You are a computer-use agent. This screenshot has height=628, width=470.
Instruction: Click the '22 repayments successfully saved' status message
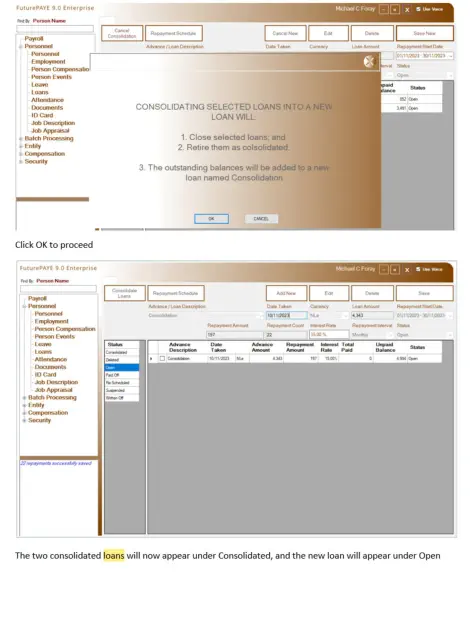56,463
